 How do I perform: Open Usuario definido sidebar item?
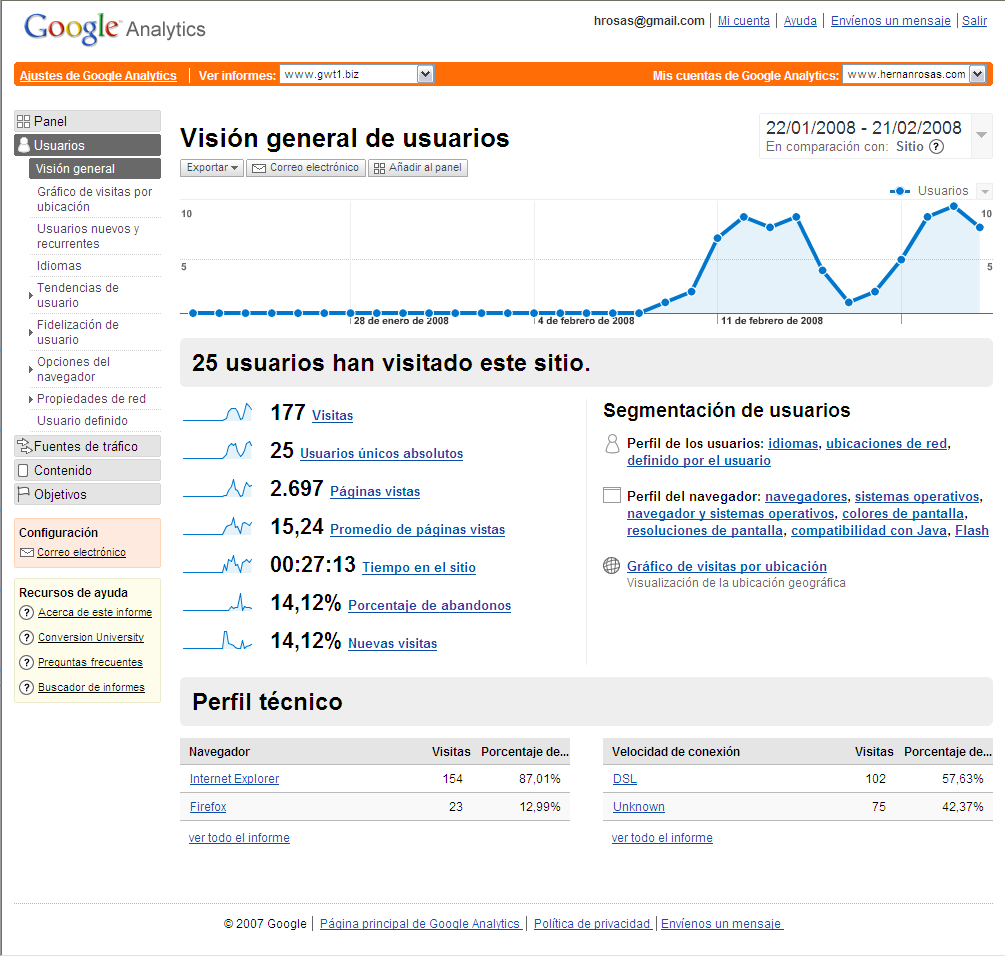pyautogui.click(x=82, y=421)
